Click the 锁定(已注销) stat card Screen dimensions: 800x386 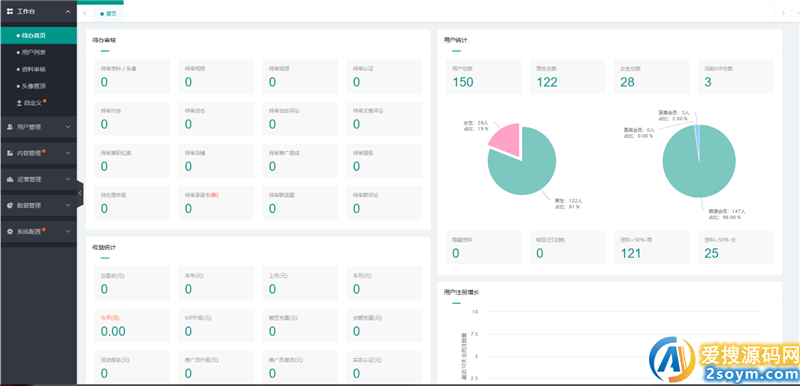click(x=567, y=247)
